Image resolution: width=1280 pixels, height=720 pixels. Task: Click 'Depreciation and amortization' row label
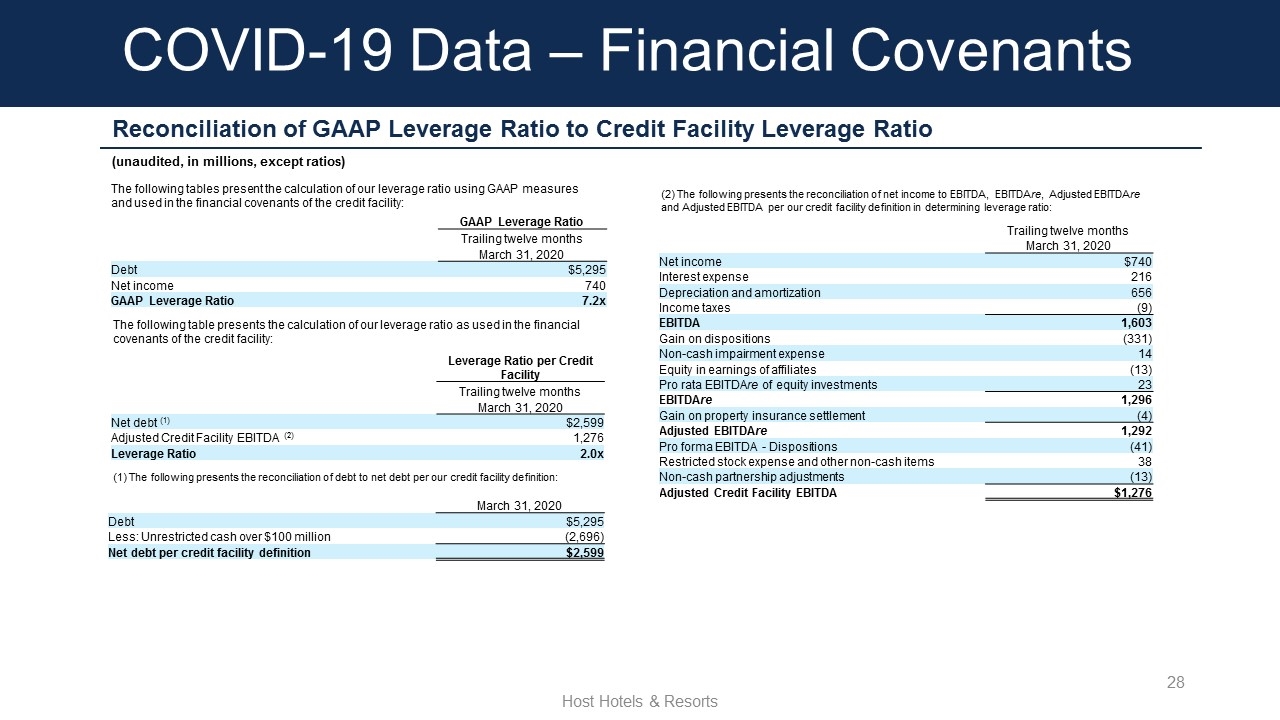coord(739,292)
